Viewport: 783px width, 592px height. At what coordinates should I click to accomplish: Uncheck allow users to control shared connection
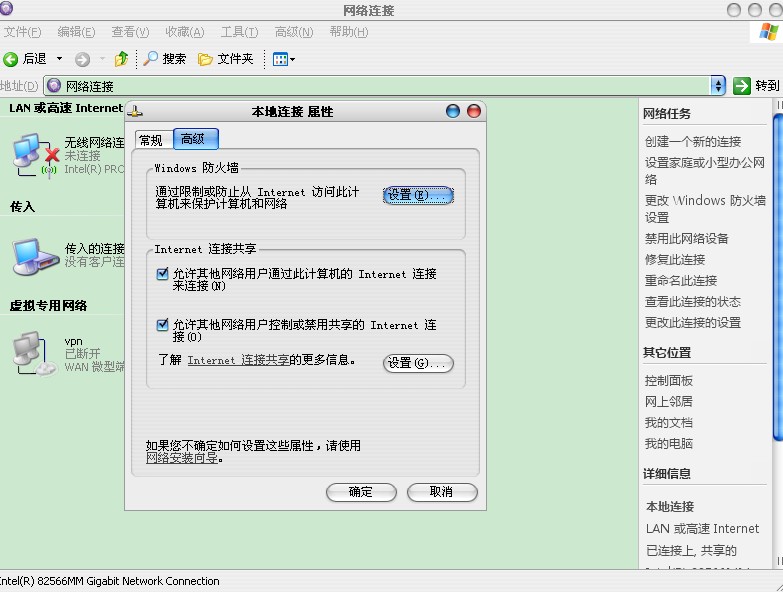[x=163, y=325]
